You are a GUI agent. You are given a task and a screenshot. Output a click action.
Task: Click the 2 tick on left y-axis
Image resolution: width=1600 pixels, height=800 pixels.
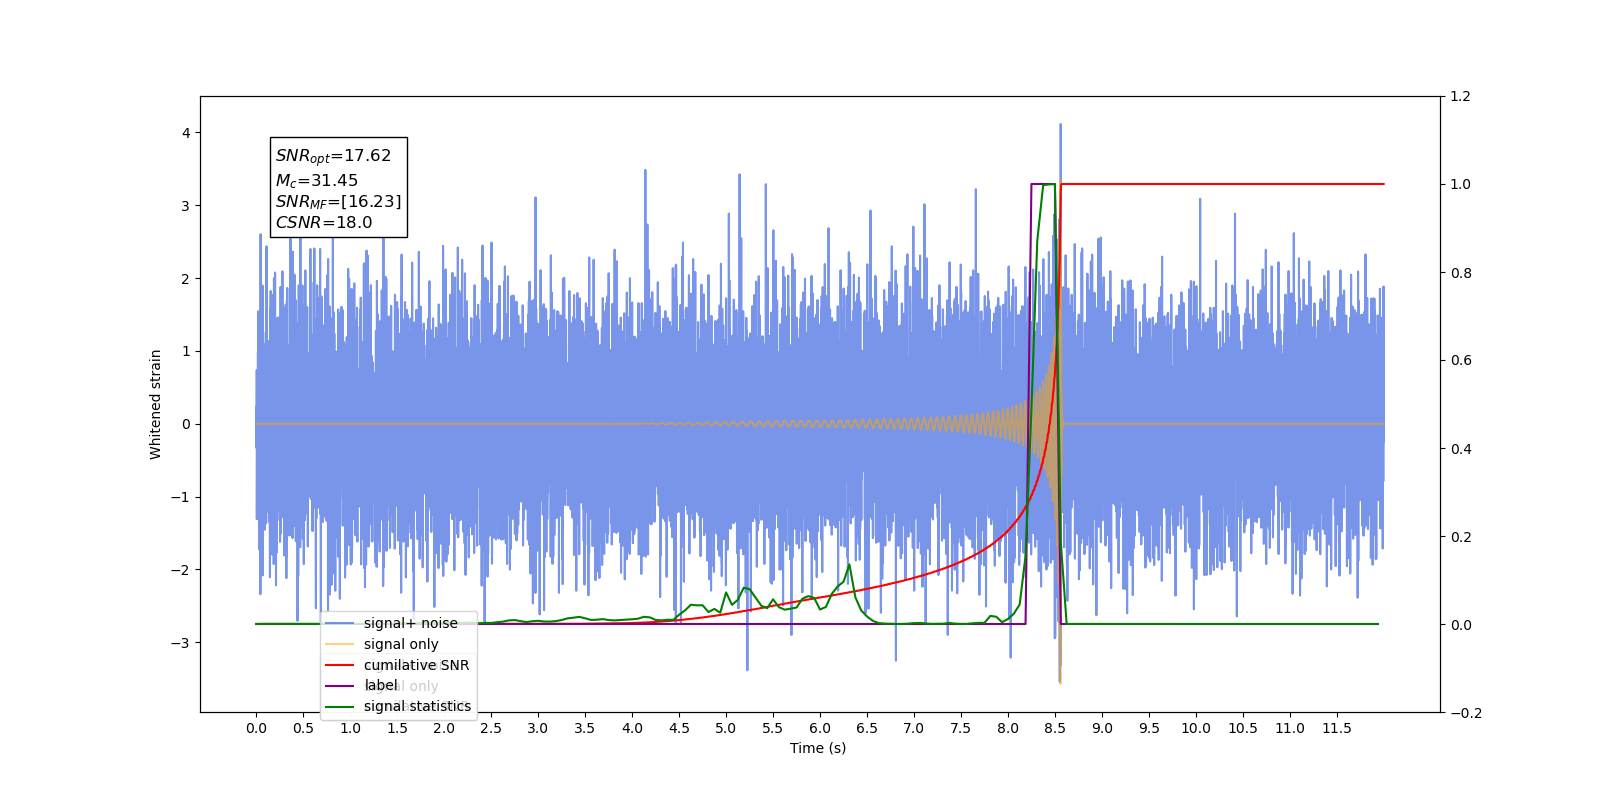[x=185, y=279]
